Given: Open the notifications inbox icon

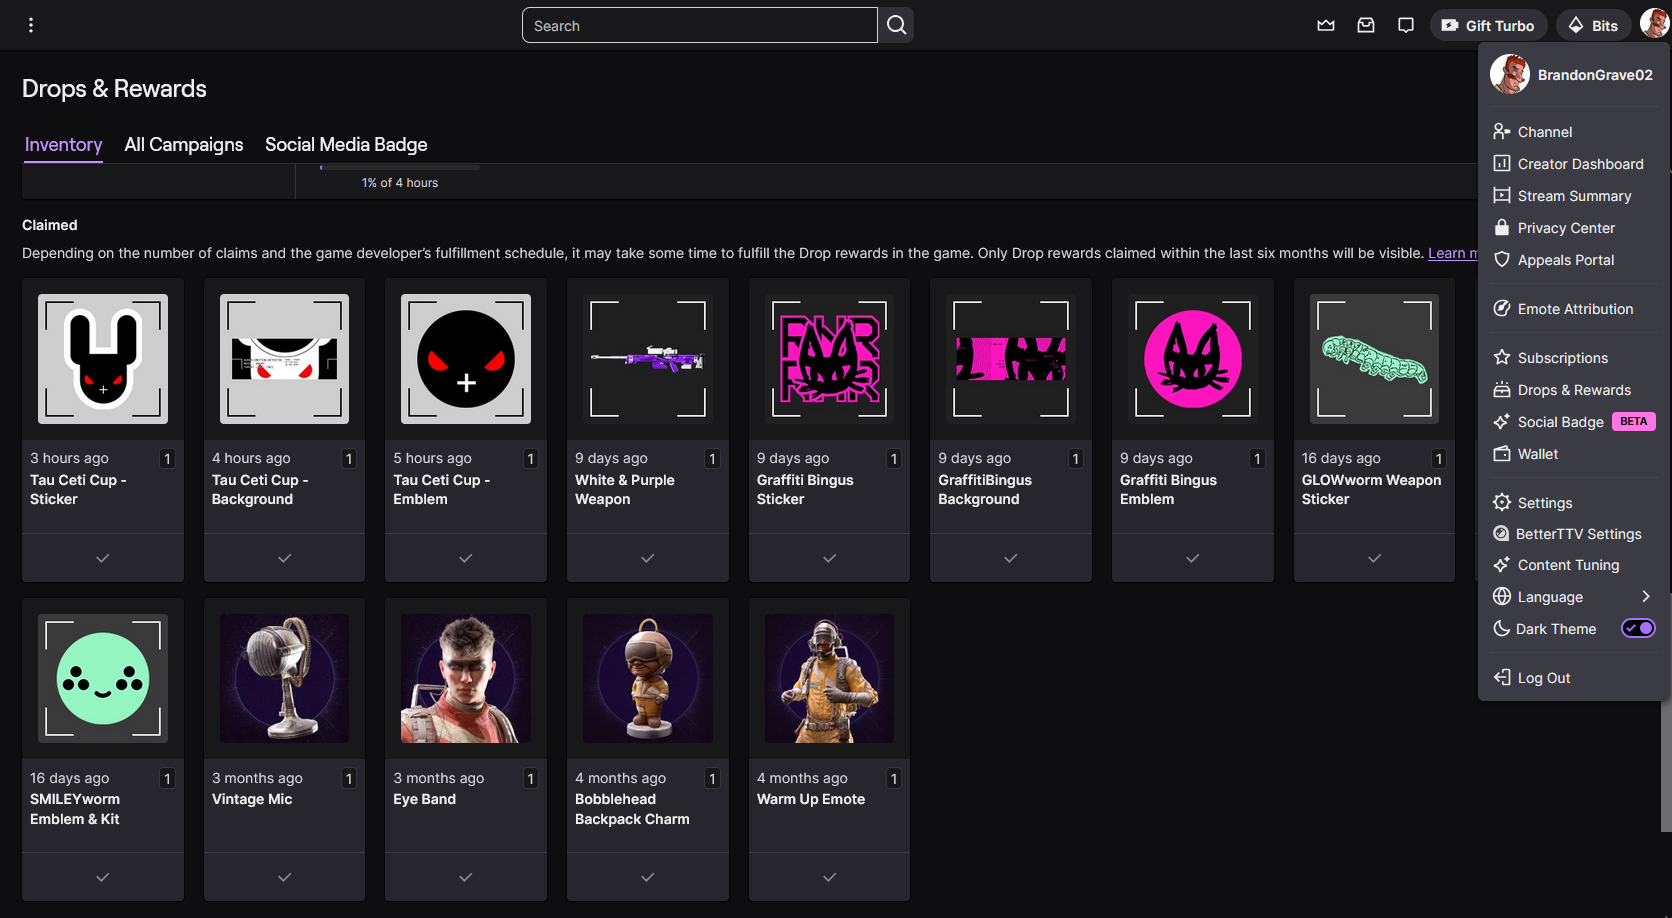Looking at the screenshot, I should [x=1366, y=25].
